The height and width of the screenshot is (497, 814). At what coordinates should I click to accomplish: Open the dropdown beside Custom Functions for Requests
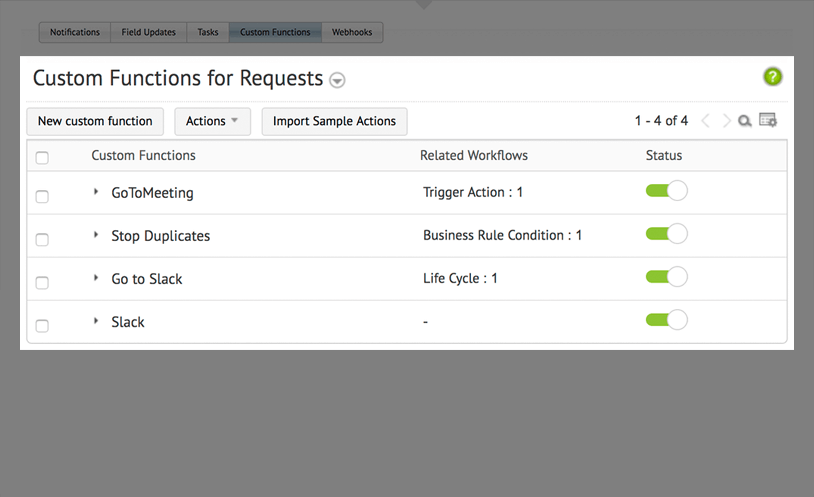pos(338,80)
